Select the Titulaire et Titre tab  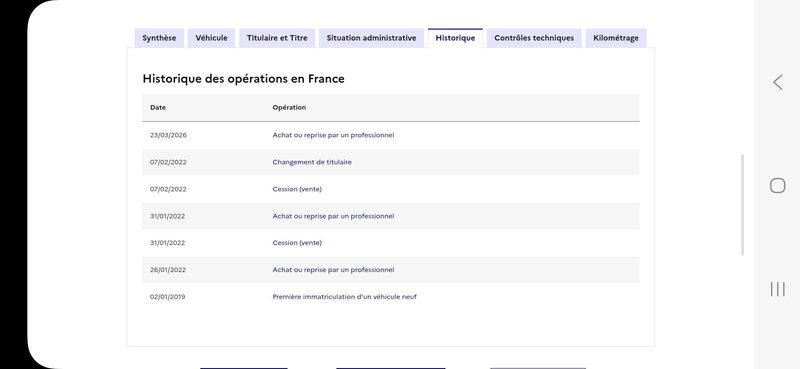[277, 38]
